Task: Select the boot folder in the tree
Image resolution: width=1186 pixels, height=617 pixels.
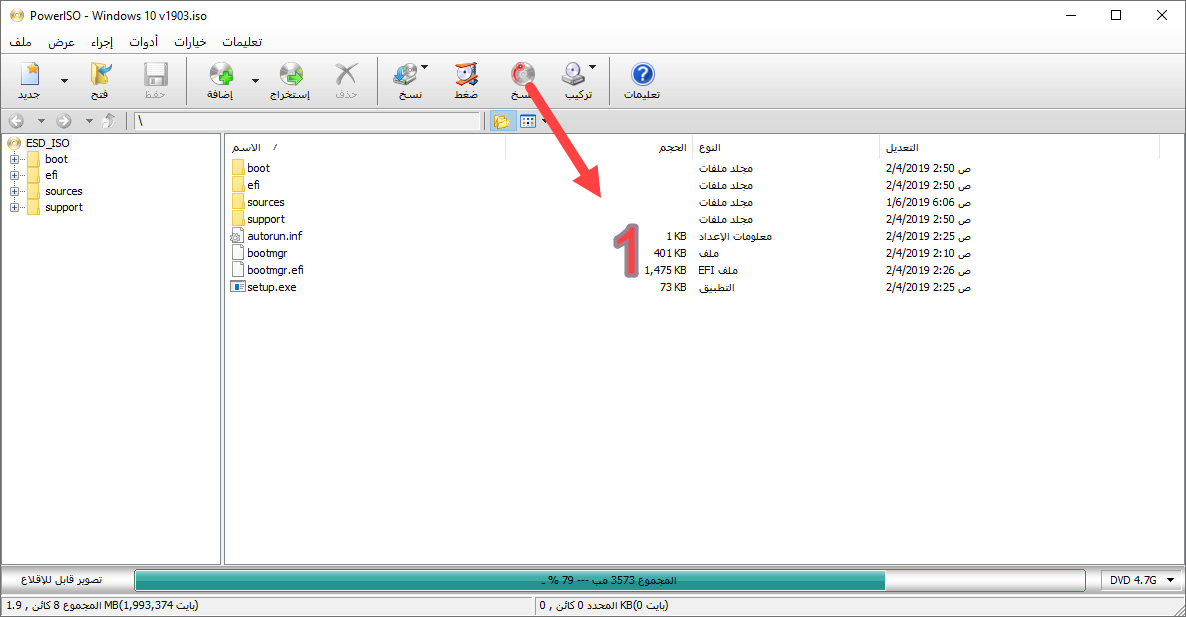Action: click(56, 160)
